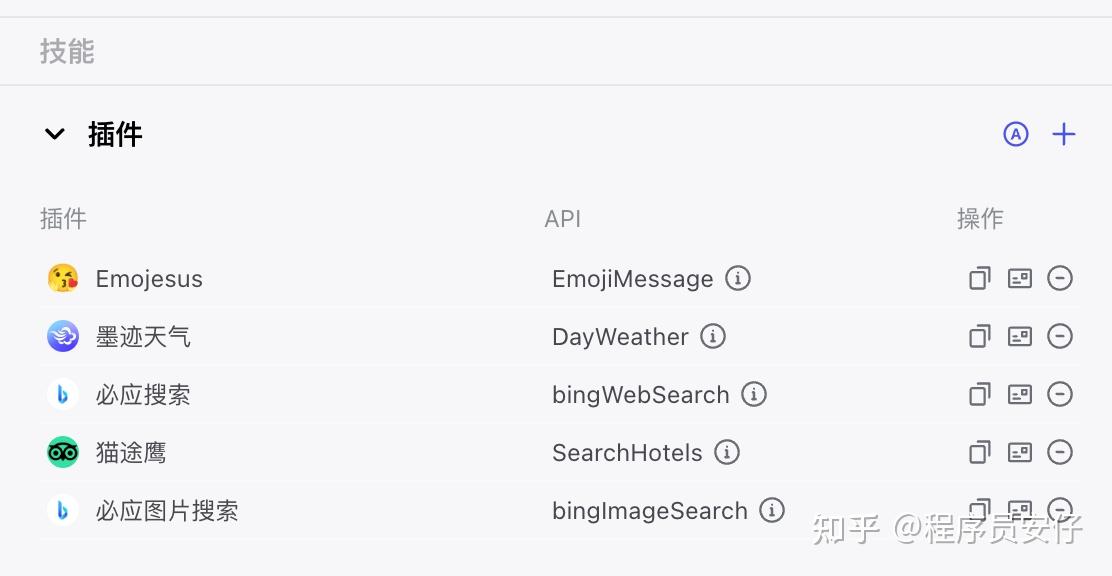The width and height of the screenshot is (1112, 576).
Task: Click the 技能 section header
Action: [x=67, y=52]
